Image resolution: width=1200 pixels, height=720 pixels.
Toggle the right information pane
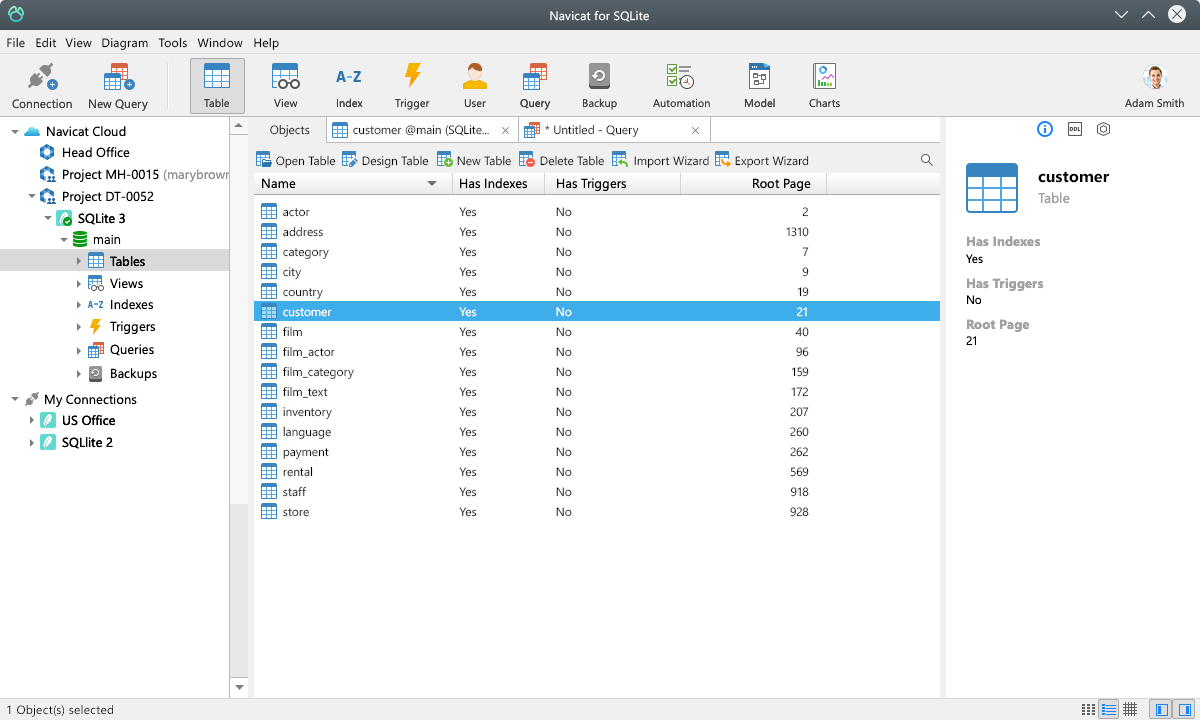(x=1182, y=709)
